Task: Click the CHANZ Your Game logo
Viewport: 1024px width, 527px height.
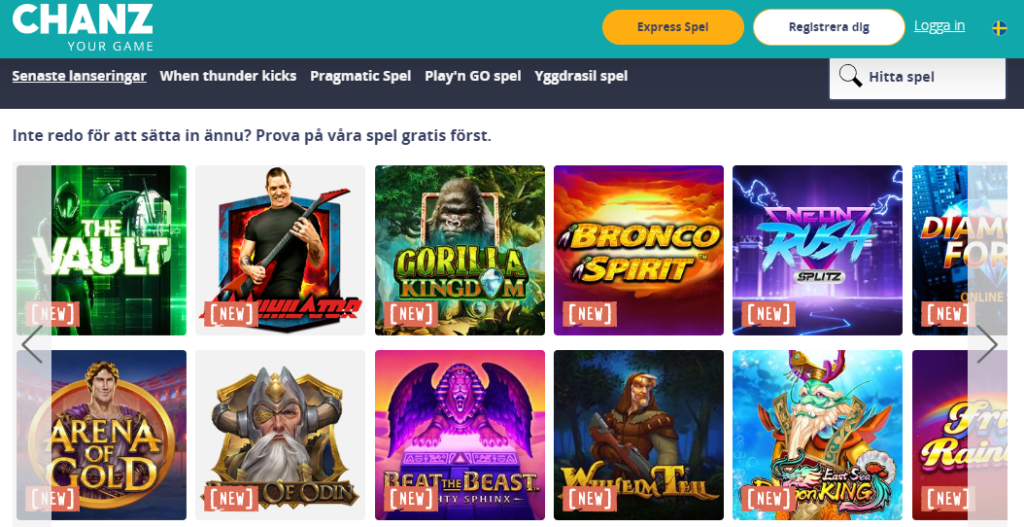Action: pos(83,27)
